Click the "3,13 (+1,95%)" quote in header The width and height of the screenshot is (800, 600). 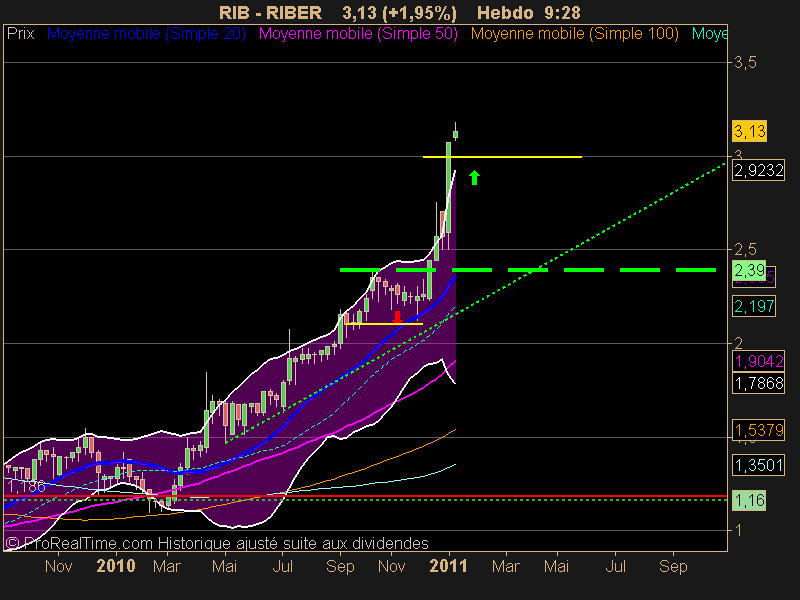click(x=399, y=13)
